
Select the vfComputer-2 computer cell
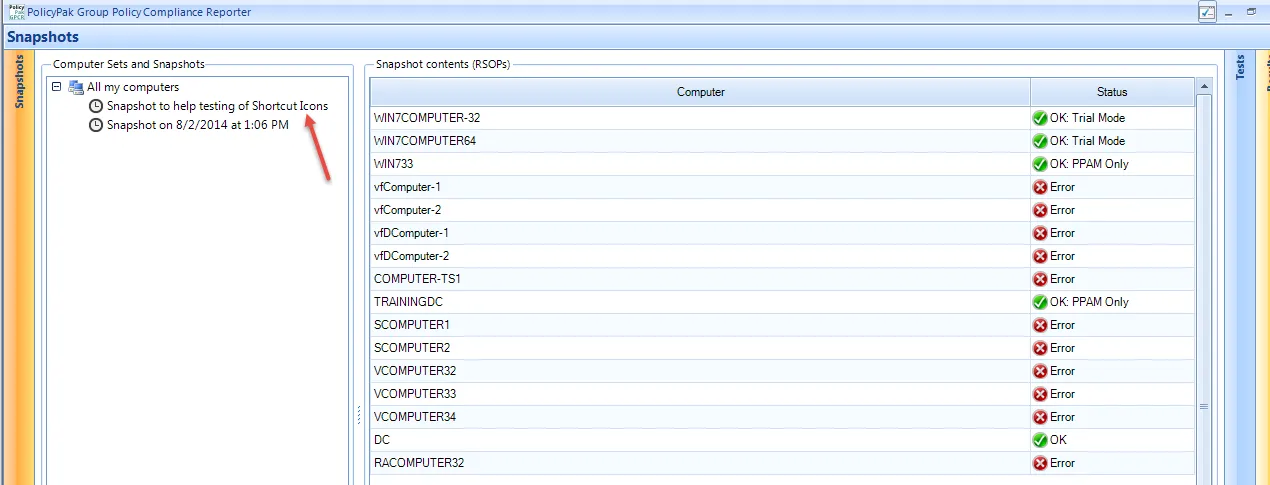click(x=700, y=210)
